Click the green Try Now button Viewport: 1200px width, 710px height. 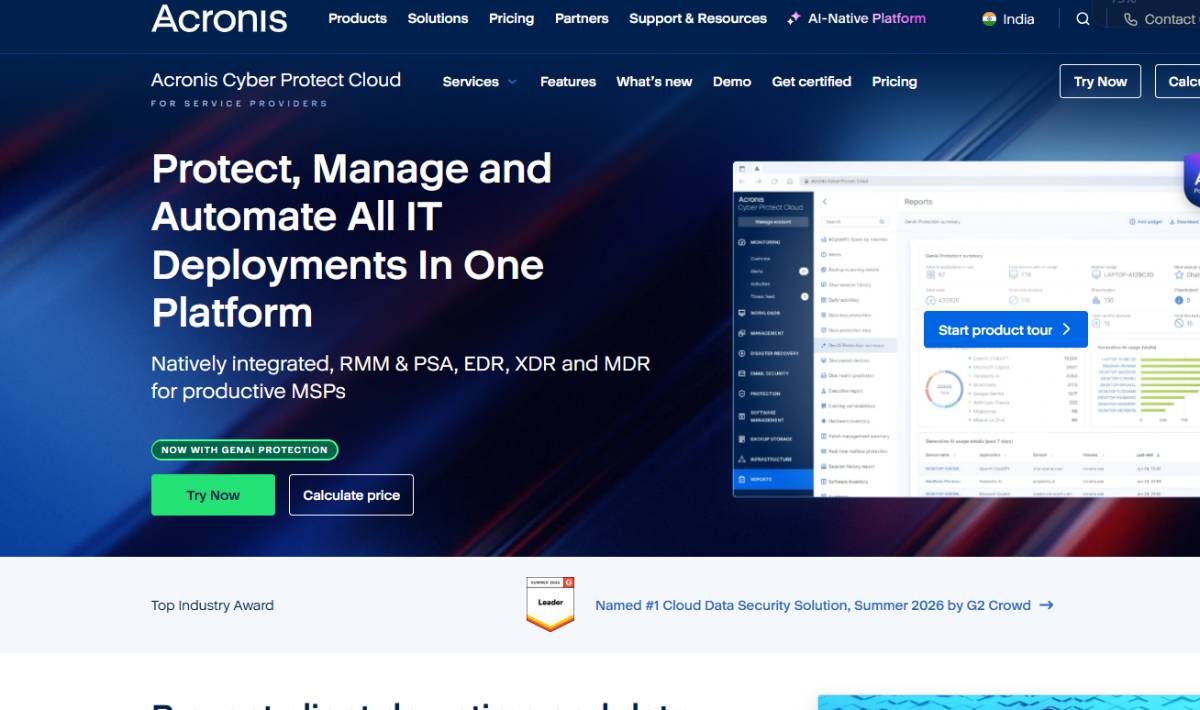[x=213, y=495]
